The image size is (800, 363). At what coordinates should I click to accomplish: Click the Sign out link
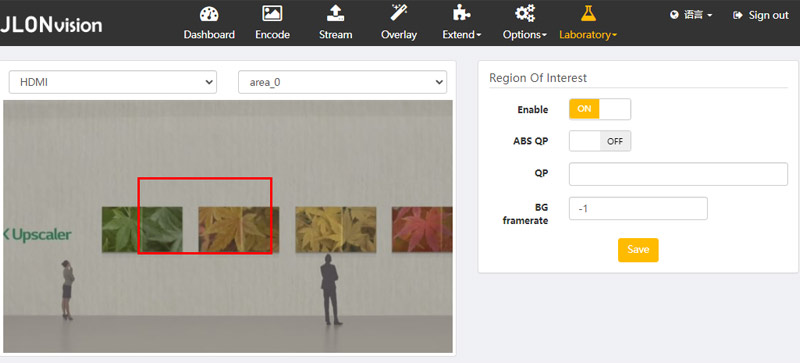[x=761, y=15]
